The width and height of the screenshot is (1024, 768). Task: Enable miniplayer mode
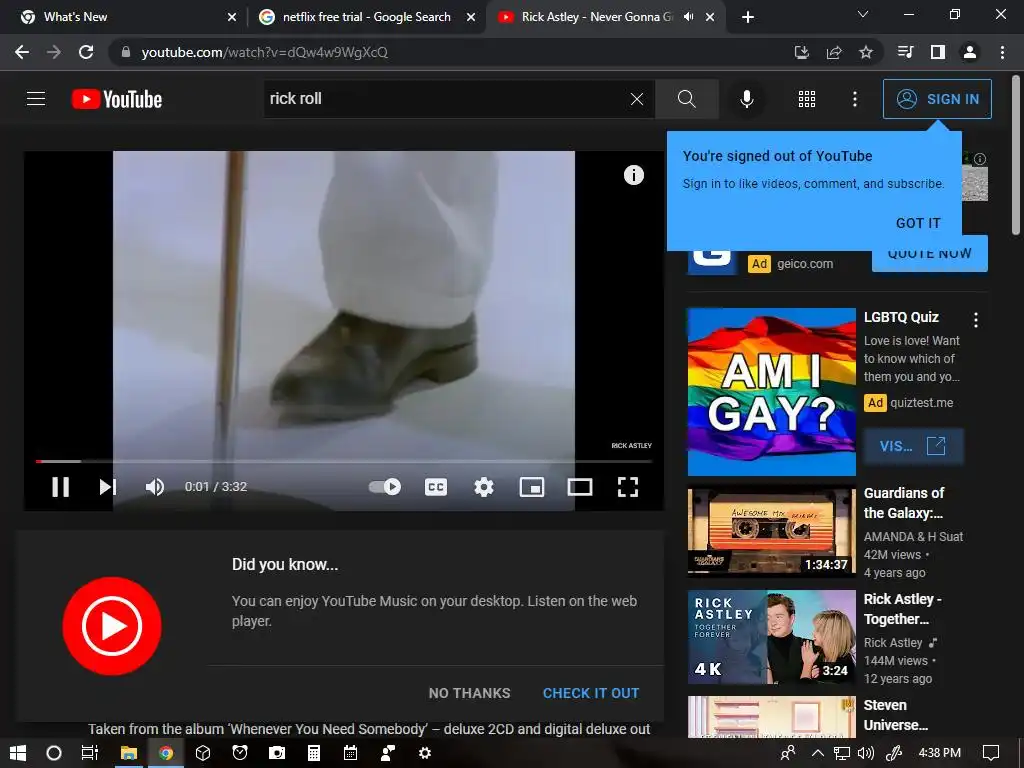tap(532, 487)
